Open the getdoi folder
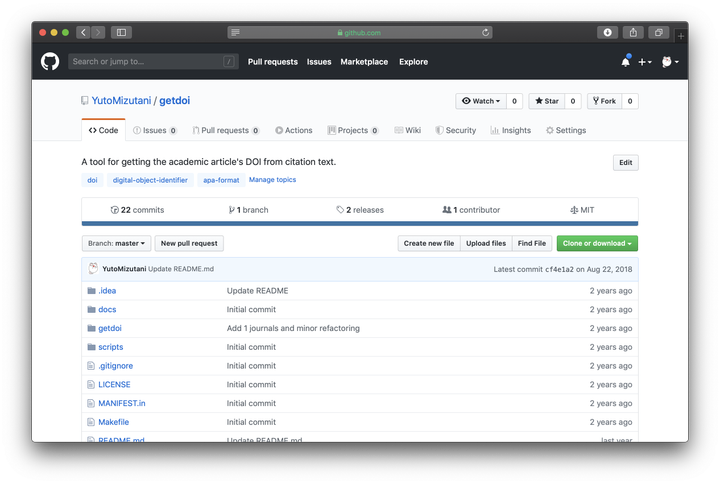720x484 pixels. pyautogui.click(x=110, y=328)
